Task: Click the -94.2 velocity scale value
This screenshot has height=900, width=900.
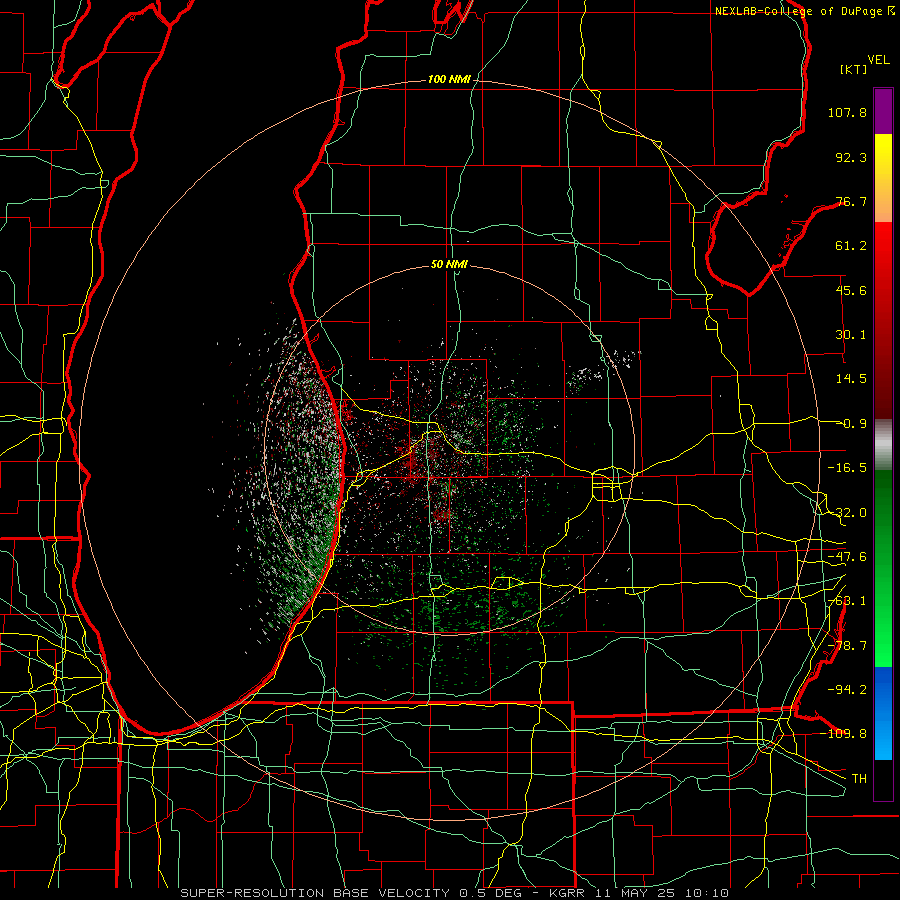Action: pyautogui.click(x=847, y=689)
